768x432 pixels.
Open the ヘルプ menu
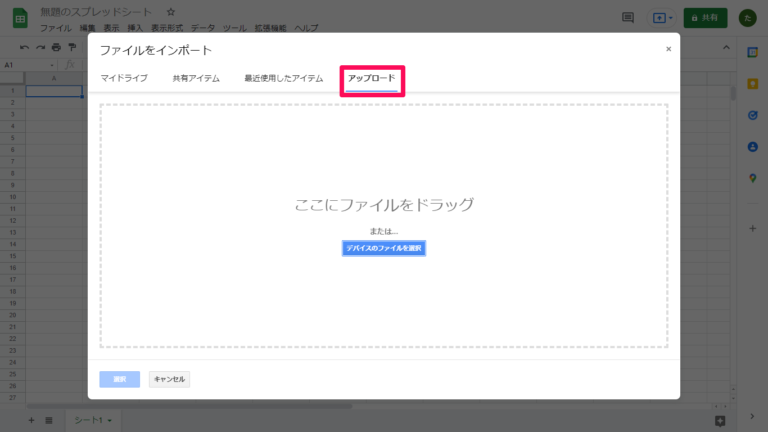pos(306,28)
